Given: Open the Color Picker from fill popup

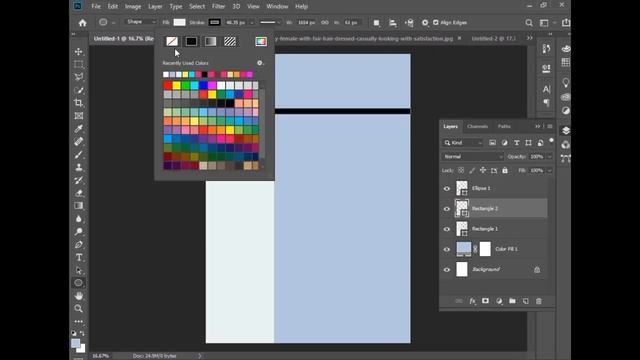Looking at the screenshot, I should click(261, 41).
